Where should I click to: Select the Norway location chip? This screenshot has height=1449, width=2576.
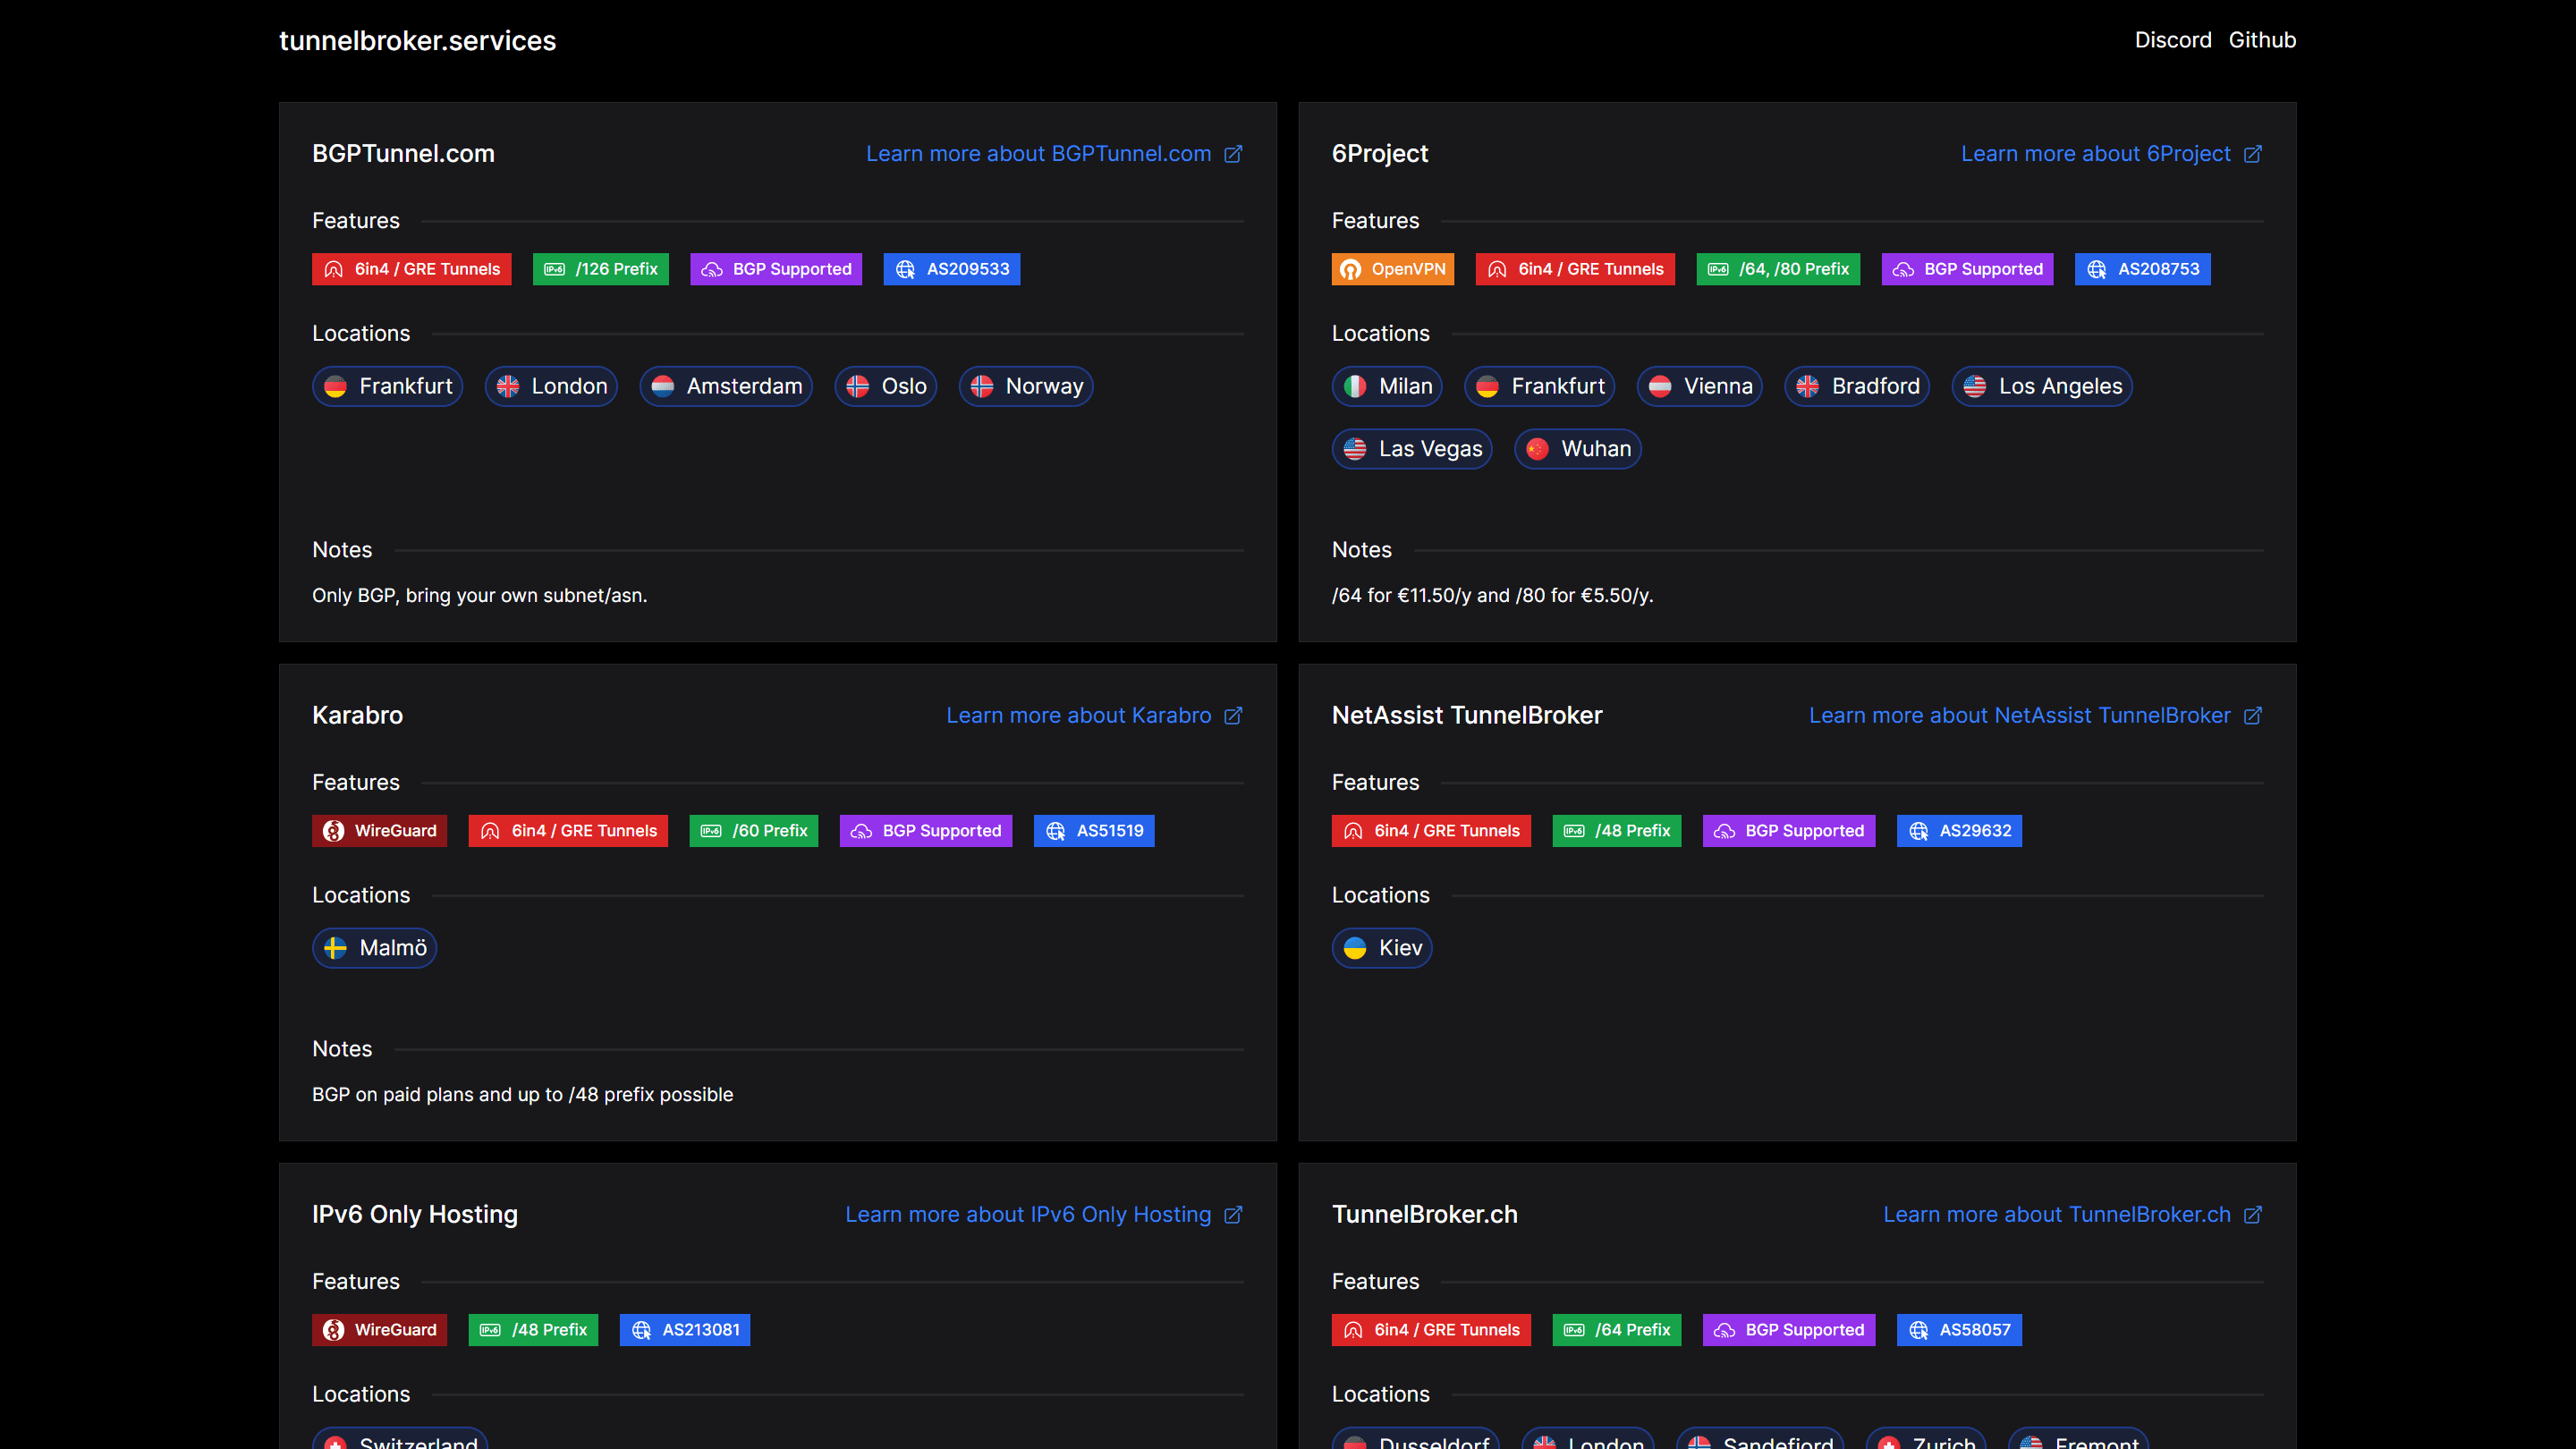tap(1026, 387)
